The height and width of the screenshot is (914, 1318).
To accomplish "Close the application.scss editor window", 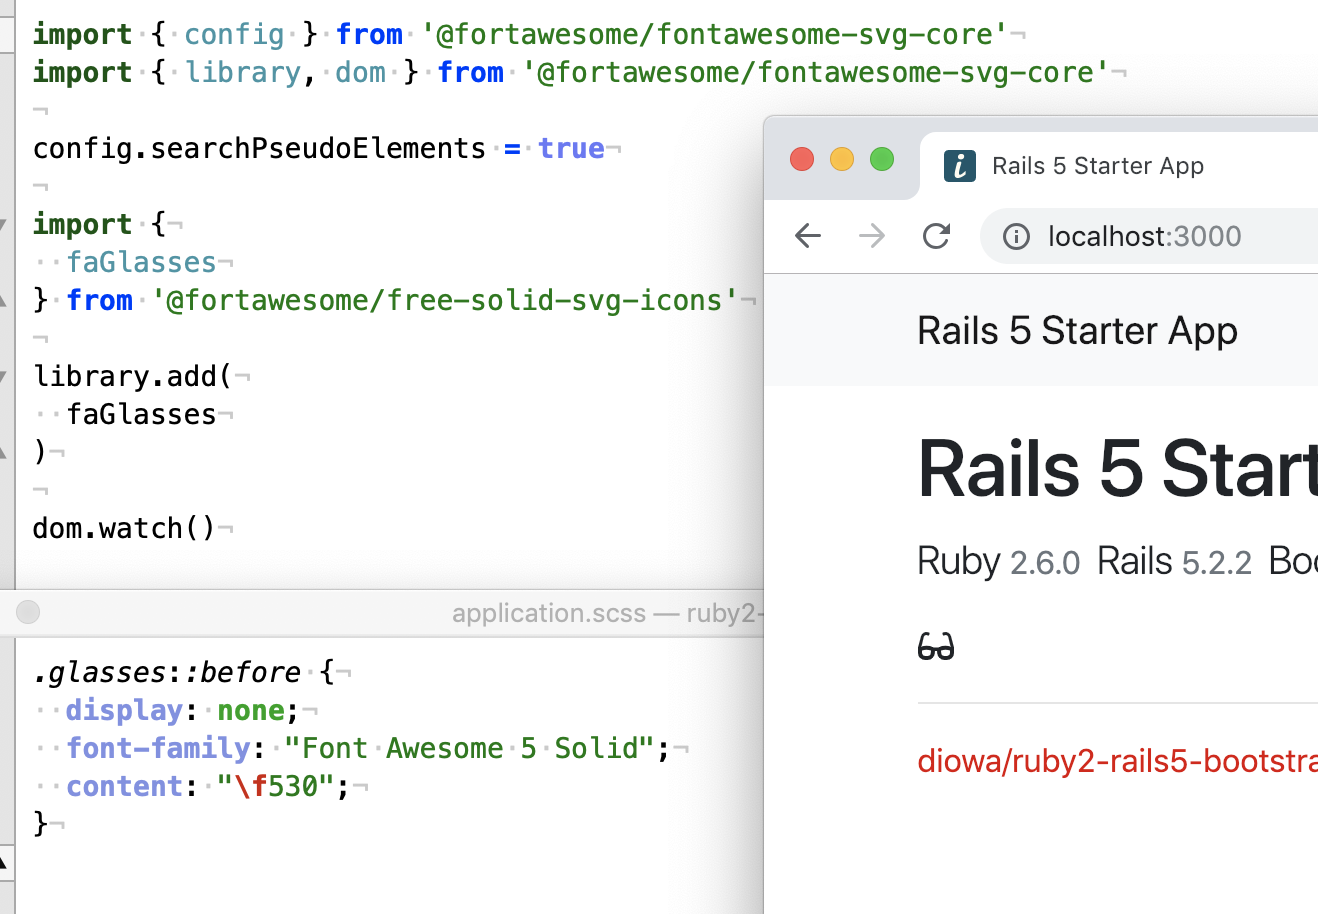I will pyautogui.click(x=28, y=611).
